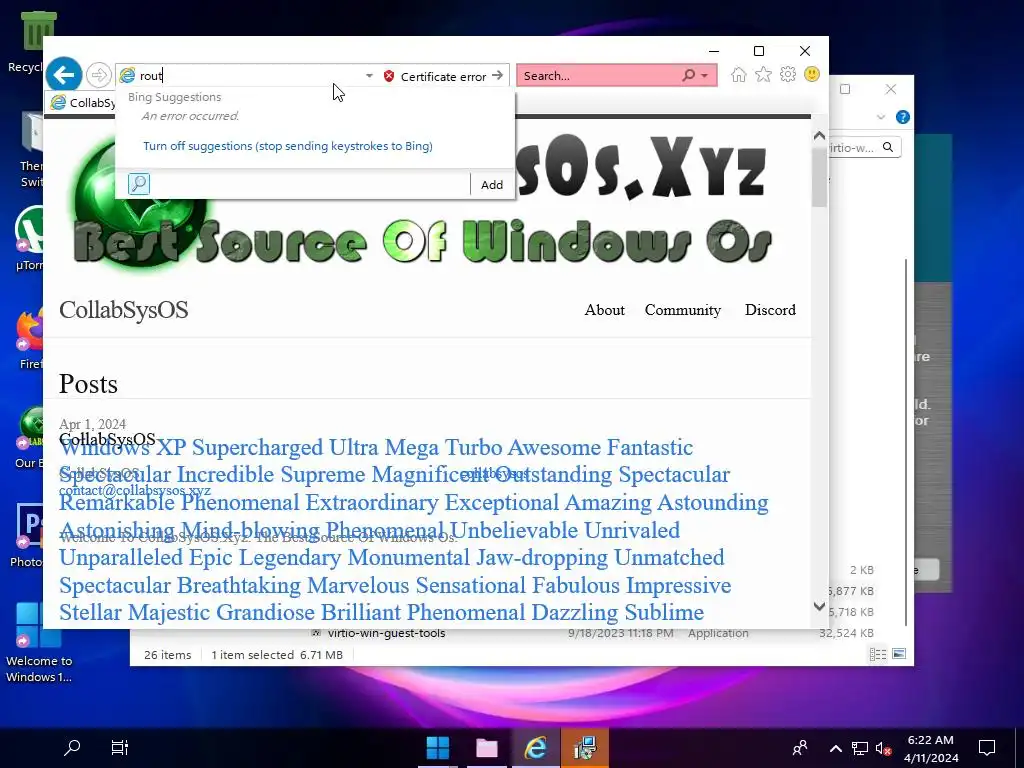Open the Windows XP Supercharged post link

point(414,530)
